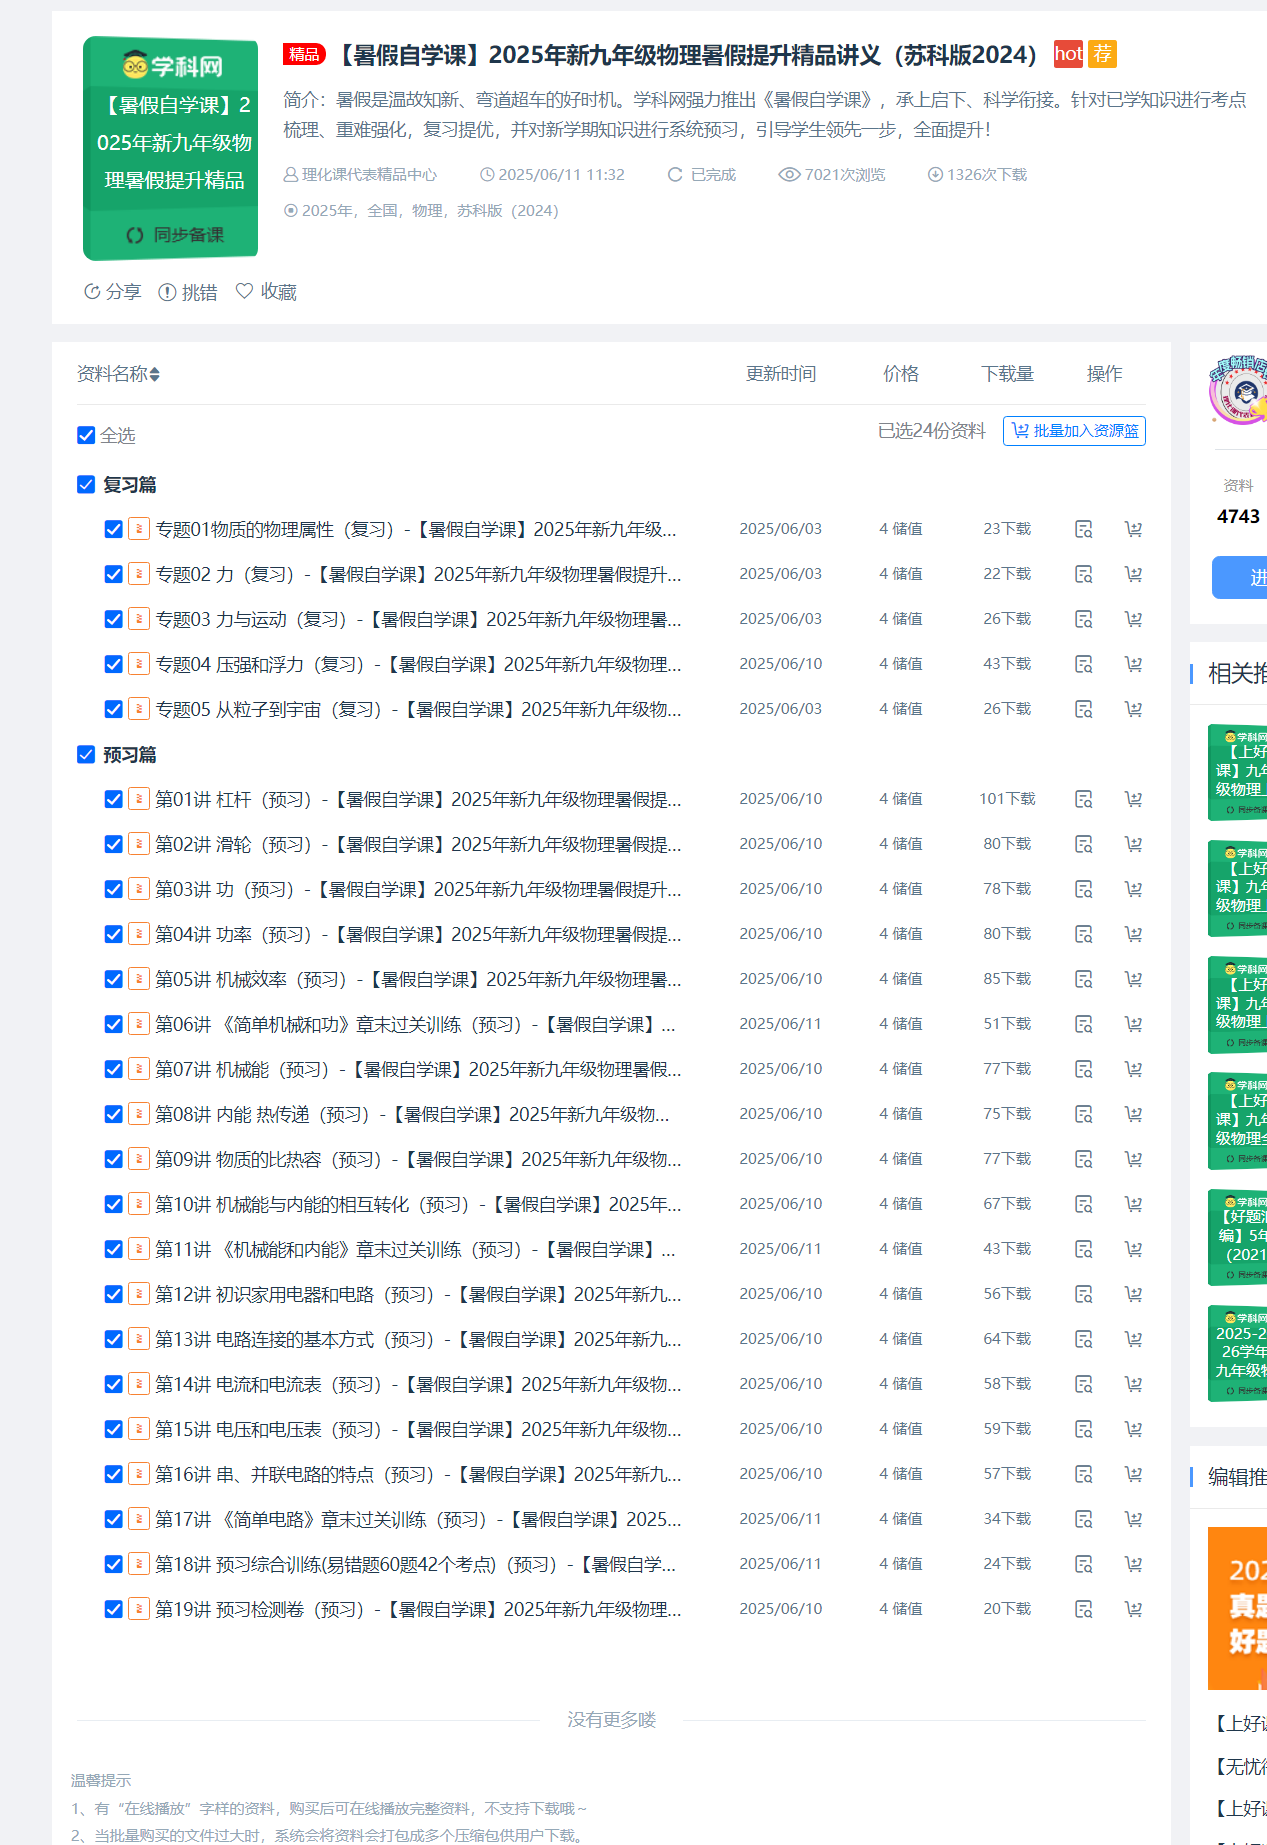
Task: Add 第04讲 功率 to basket
Action: pyautogui.click(x=1133, y=934)
